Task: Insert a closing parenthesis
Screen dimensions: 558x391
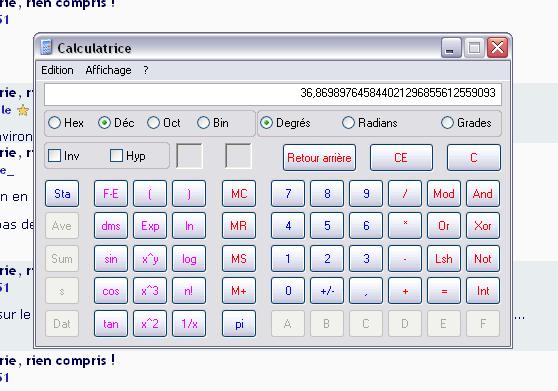Action: click(189, 194)
